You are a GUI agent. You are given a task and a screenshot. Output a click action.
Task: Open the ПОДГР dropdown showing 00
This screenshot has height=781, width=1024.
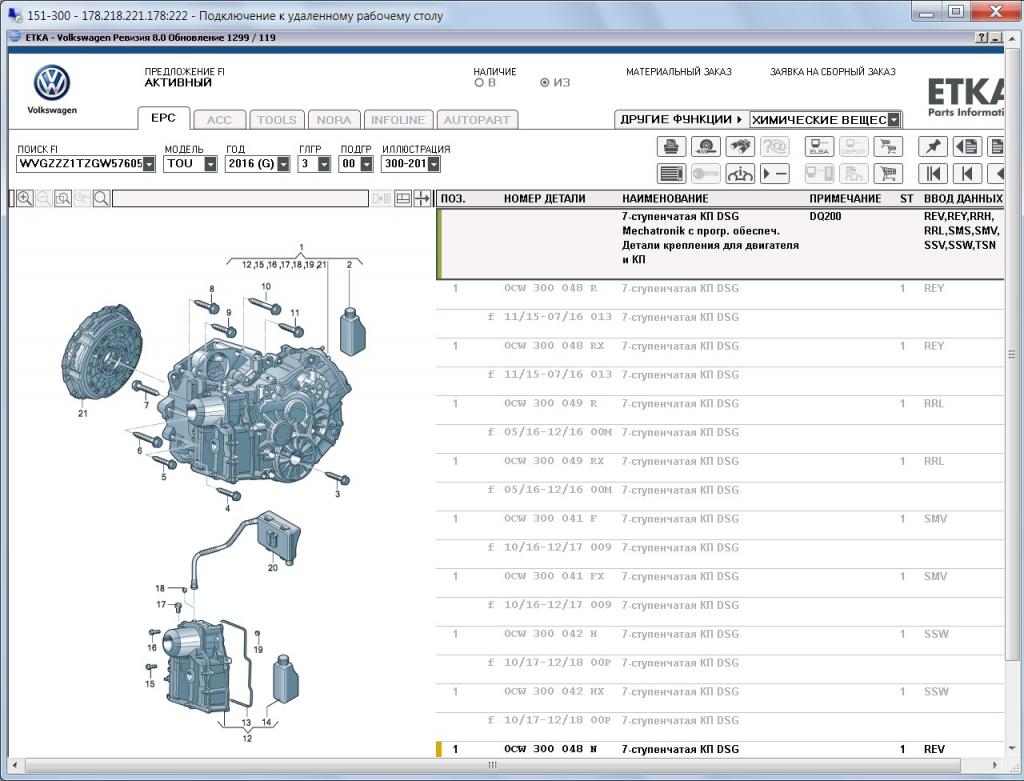coord(366,164)
